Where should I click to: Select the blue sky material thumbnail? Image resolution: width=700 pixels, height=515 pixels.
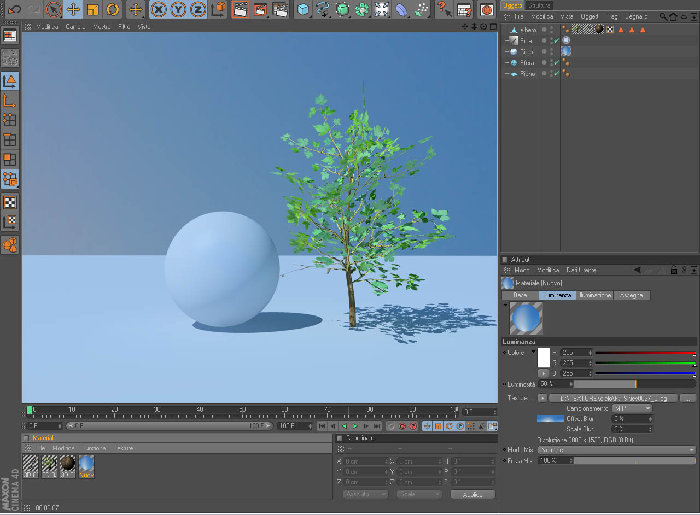pos(87,466)
